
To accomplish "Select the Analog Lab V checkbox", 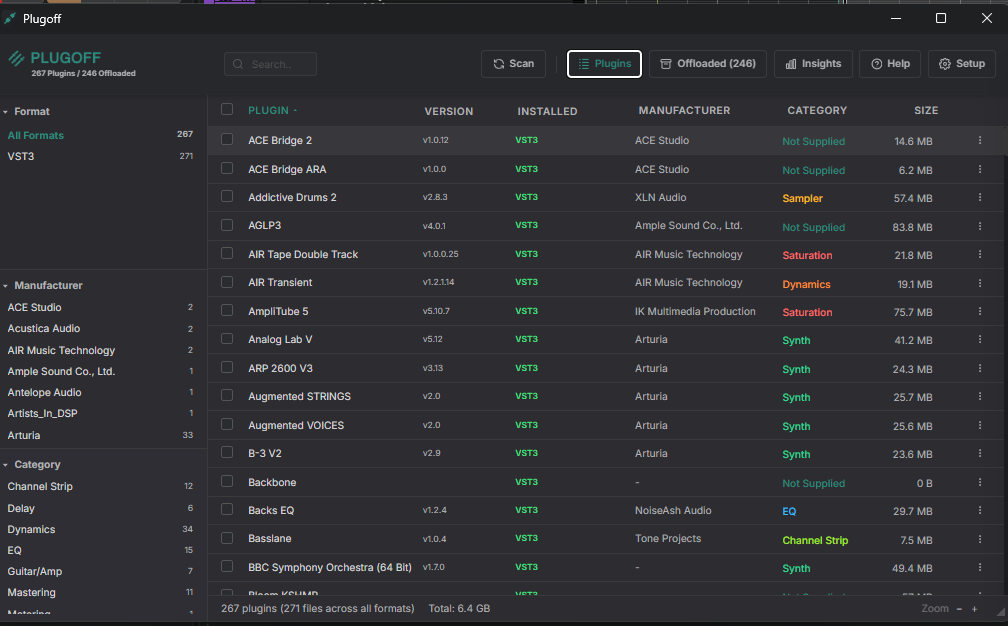I will 227,340.
